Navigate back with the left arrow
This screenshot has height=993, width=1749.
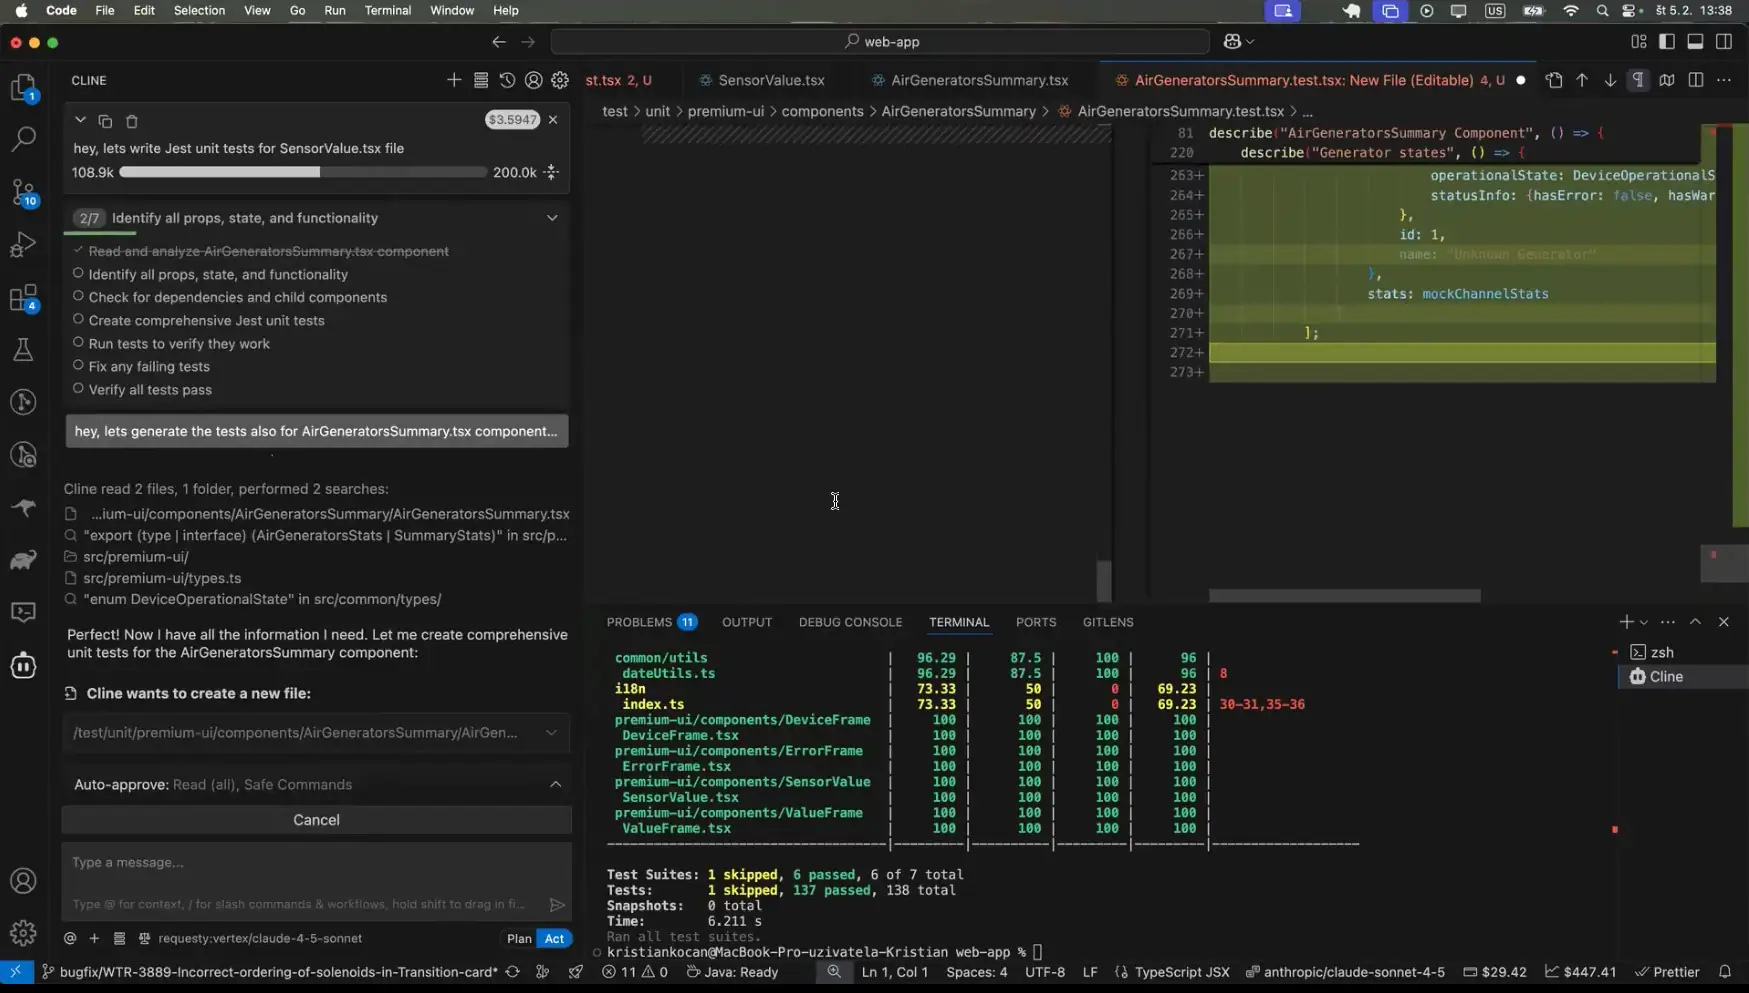tap(499, 42)
